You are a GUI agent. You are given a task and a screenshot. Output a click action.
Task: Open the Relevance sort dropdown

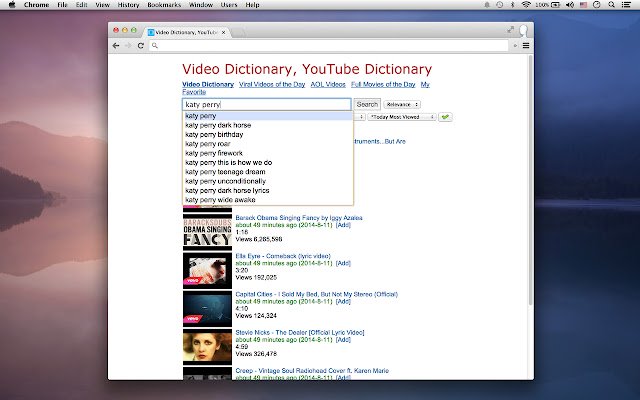(x=402, y=104)
